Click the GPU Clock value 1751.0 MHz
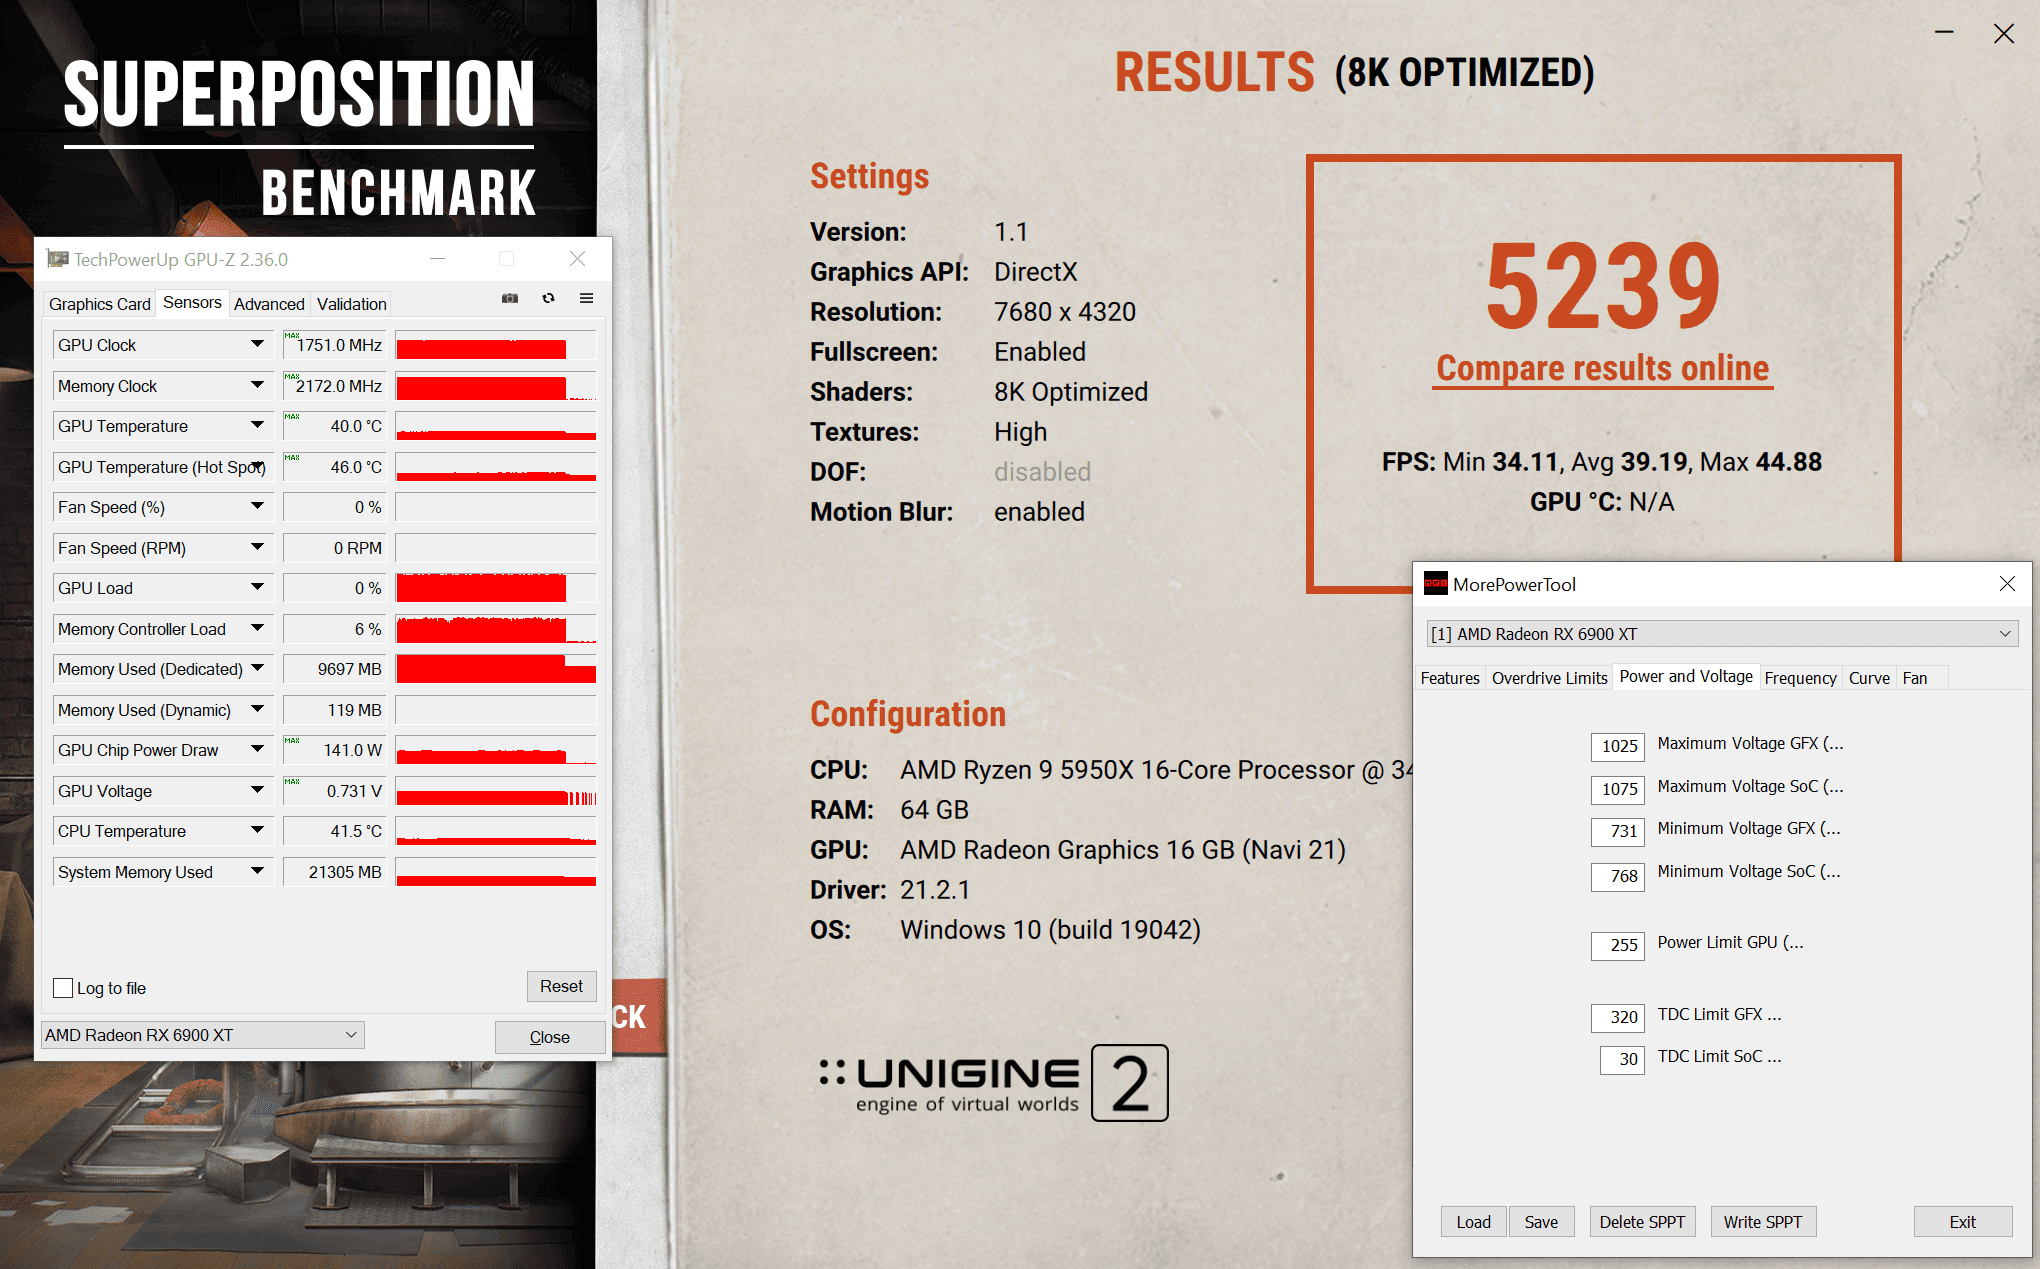Screen dimensions: 2040x1269 coord(335,345)
